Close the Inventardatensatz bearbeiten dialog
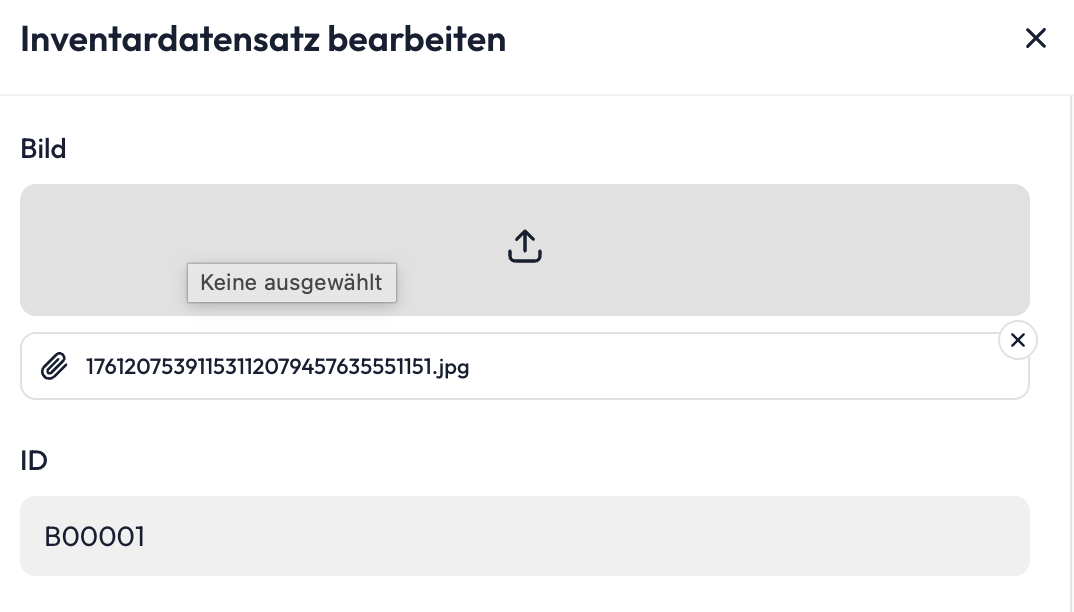Screen dimensions: 1074x612 (x=1035, y=39)
